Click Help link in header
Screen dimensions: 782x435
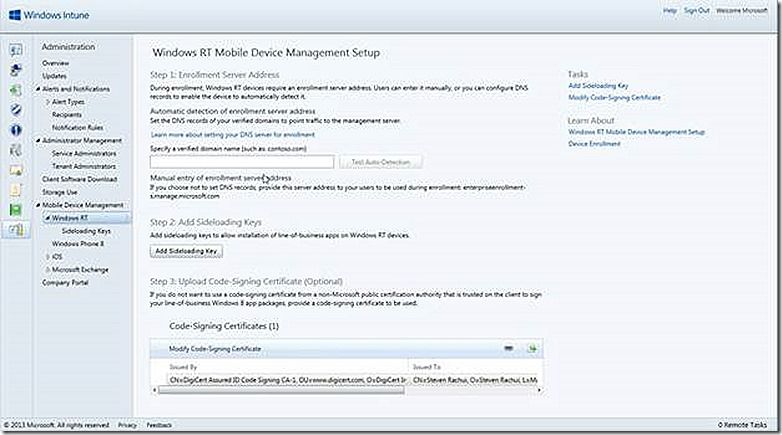tap(669, 10)
